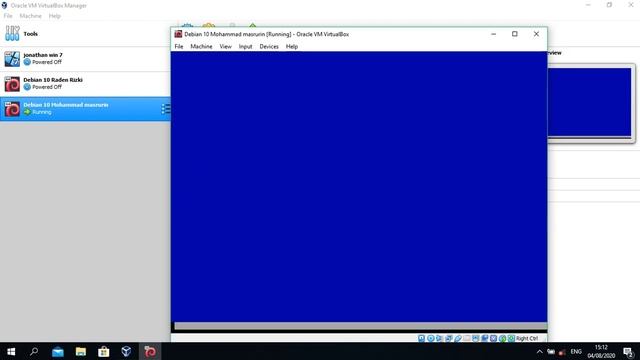Click the CPU features indicator in the VM status bar
Image resolution: width=640 pixels, height=360 pixels.
click(493, 338)
